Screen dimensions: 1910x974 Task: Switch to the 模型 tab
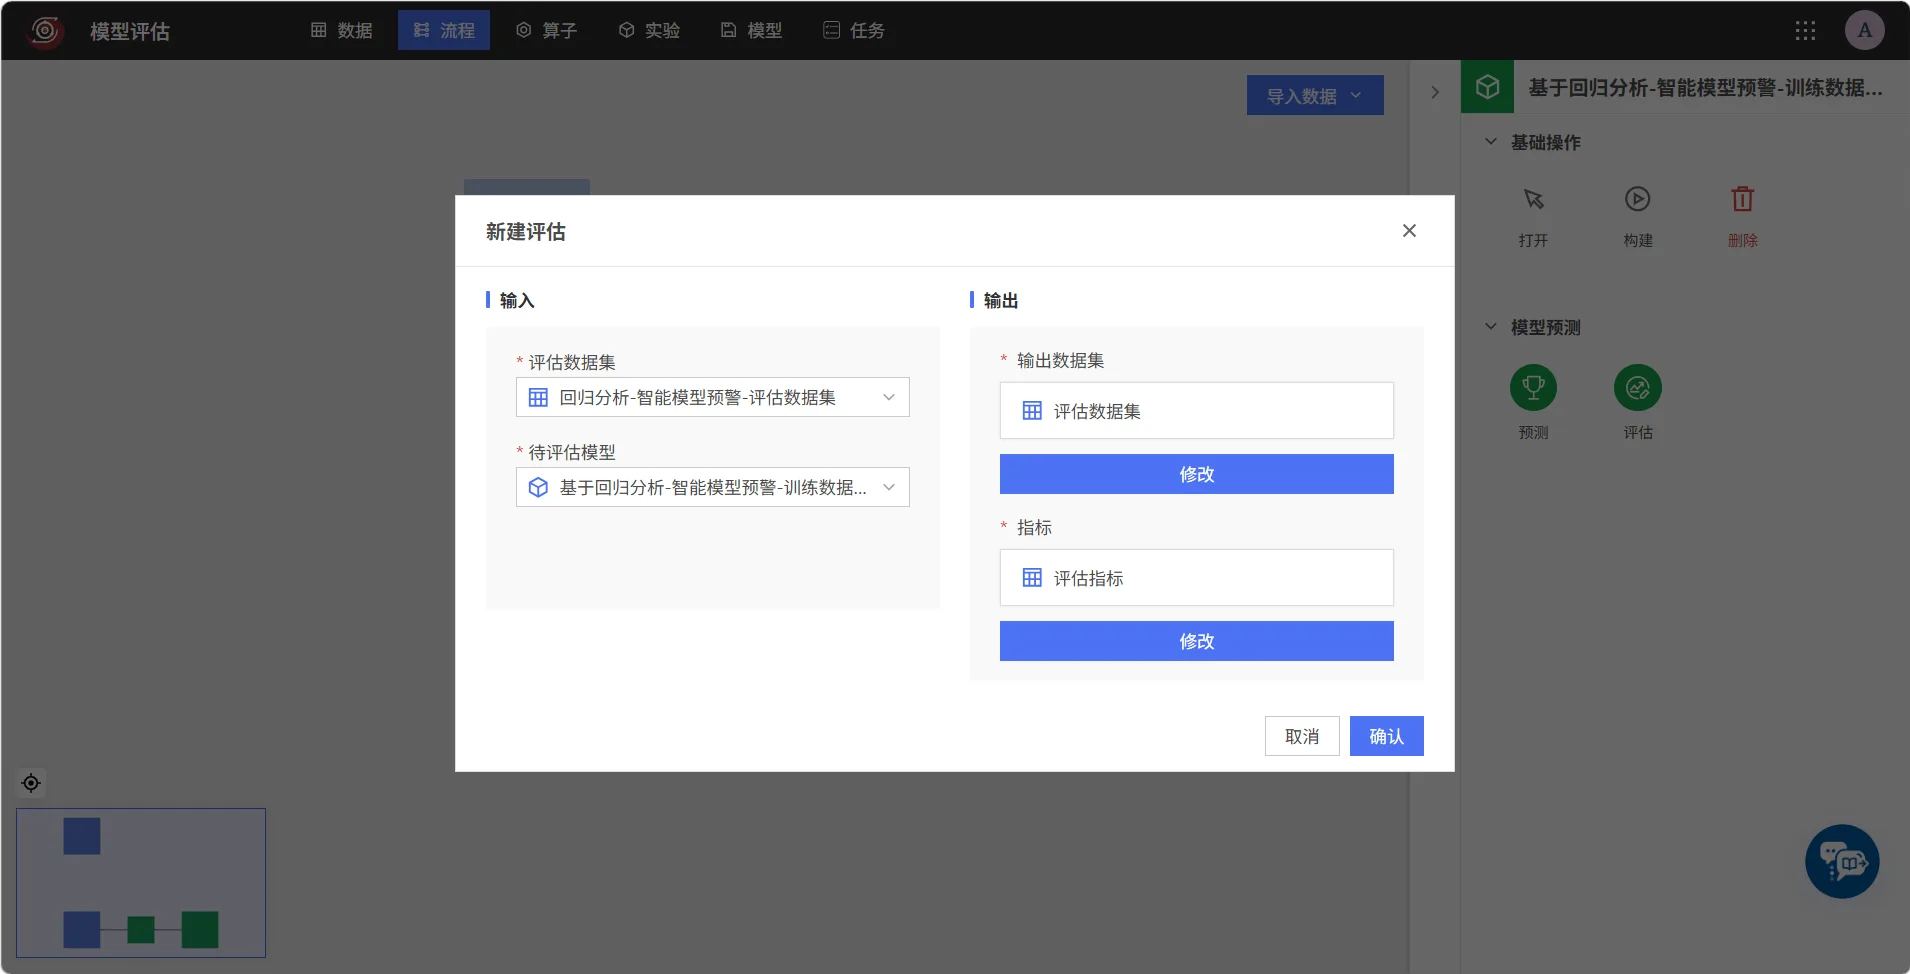(x=751, y=30)
